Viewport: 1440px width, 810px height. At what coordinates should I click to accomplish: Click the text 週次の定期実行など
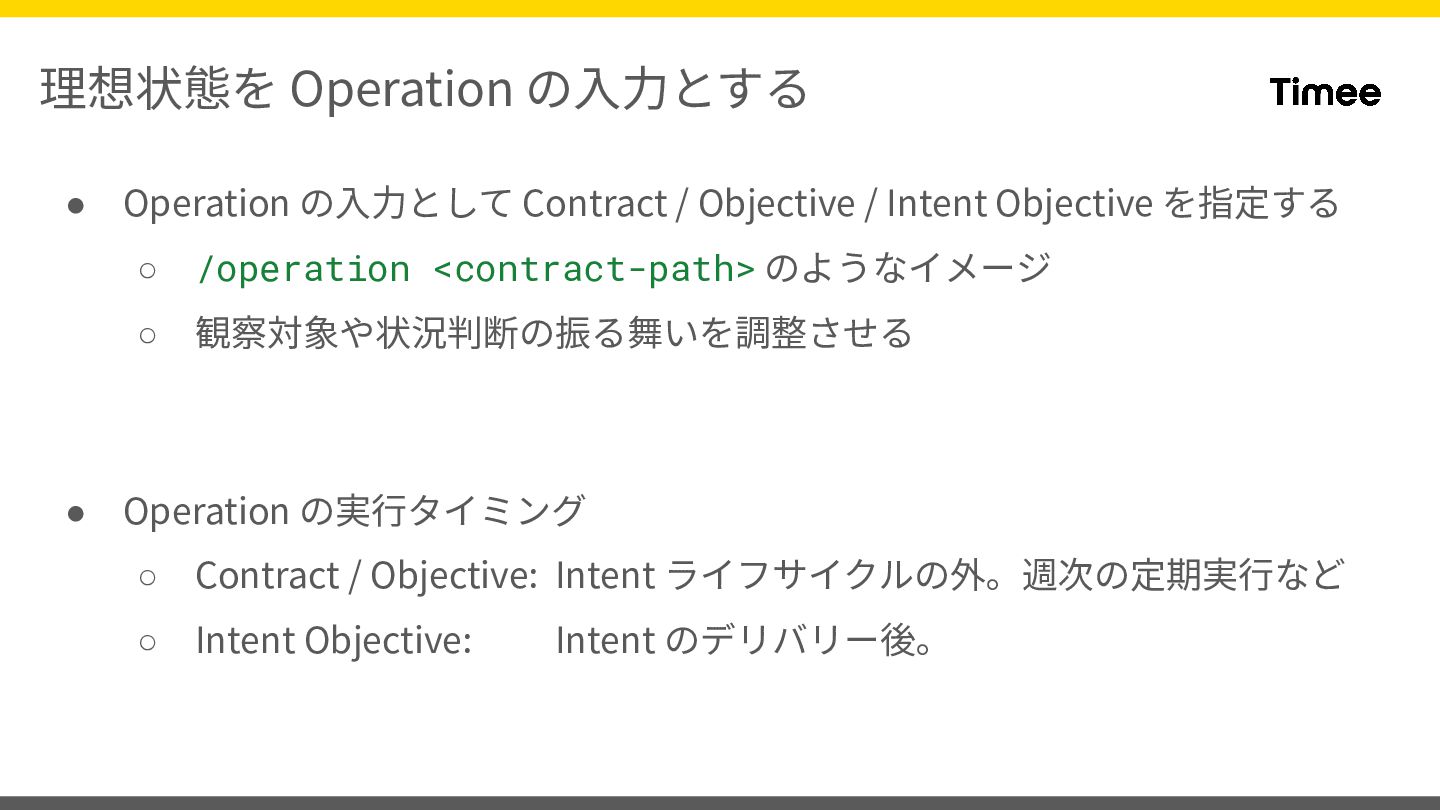tap(1182, 576)
